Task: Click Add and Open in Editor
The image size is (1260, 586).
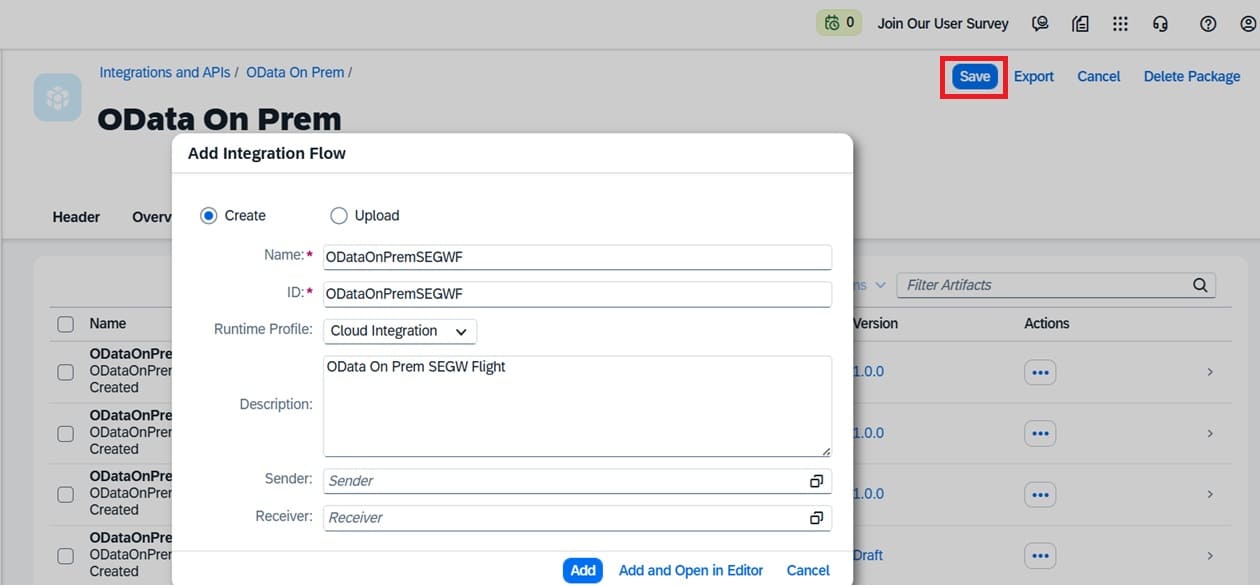Action: click(x=691, y=570)
